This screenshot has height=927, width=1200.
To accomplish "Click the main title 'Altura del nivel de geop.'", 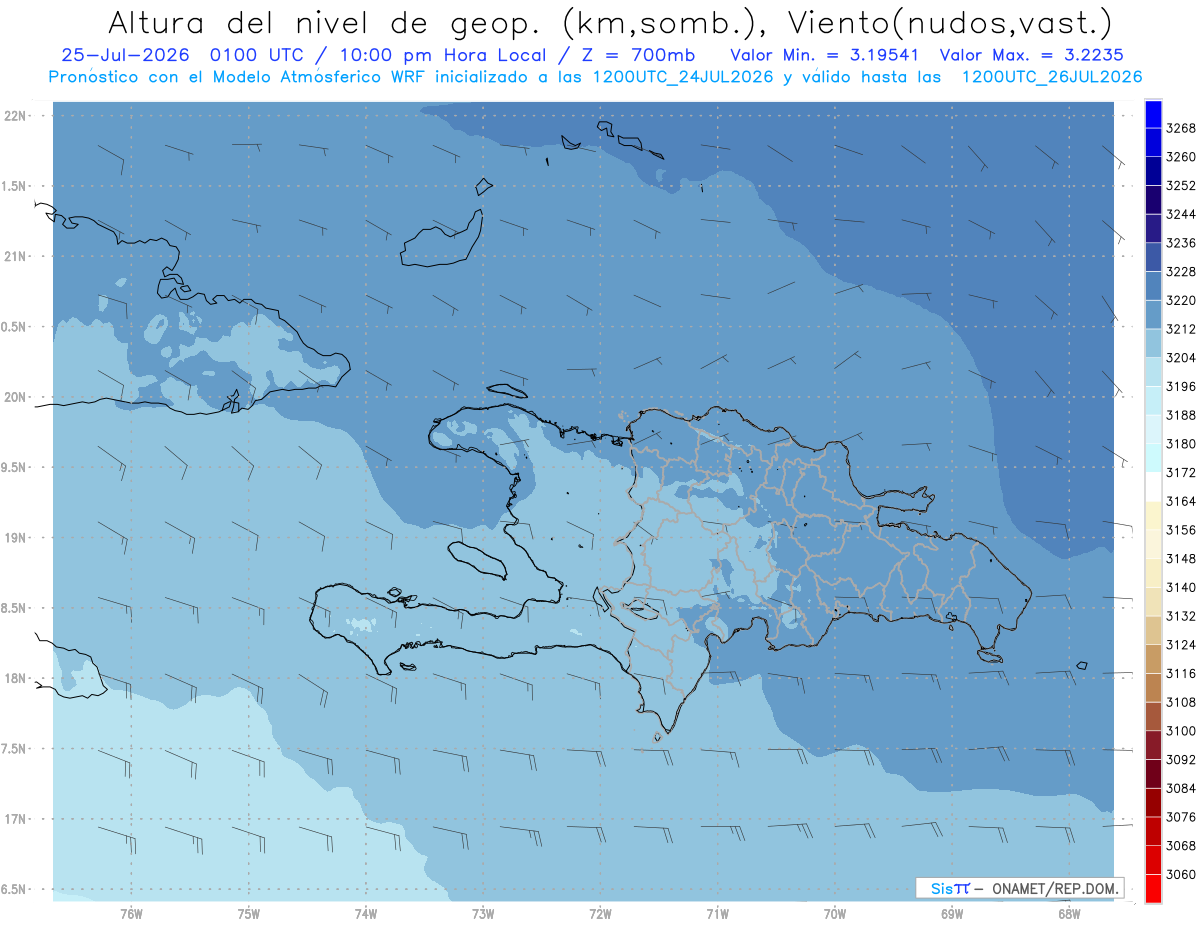I will point(327,22).
